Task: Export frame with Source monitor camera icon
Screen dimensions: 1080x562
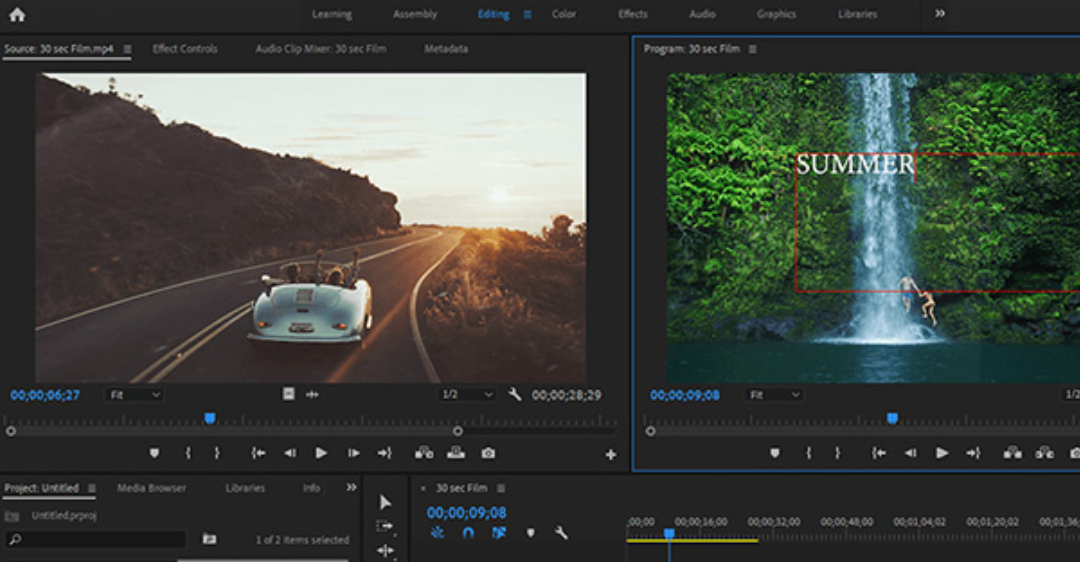Action: tap(488, 453)
